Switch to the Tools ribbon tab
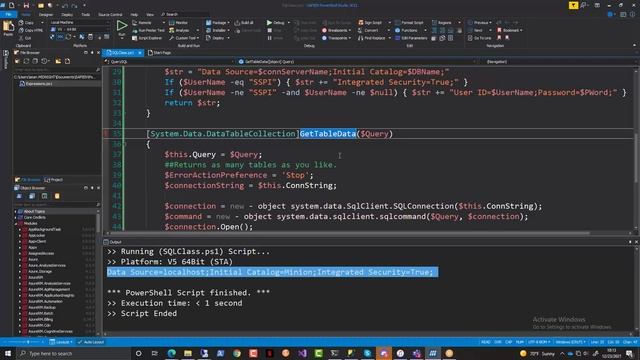The width and height of the screenshot is (640, 360). point(86,14)
